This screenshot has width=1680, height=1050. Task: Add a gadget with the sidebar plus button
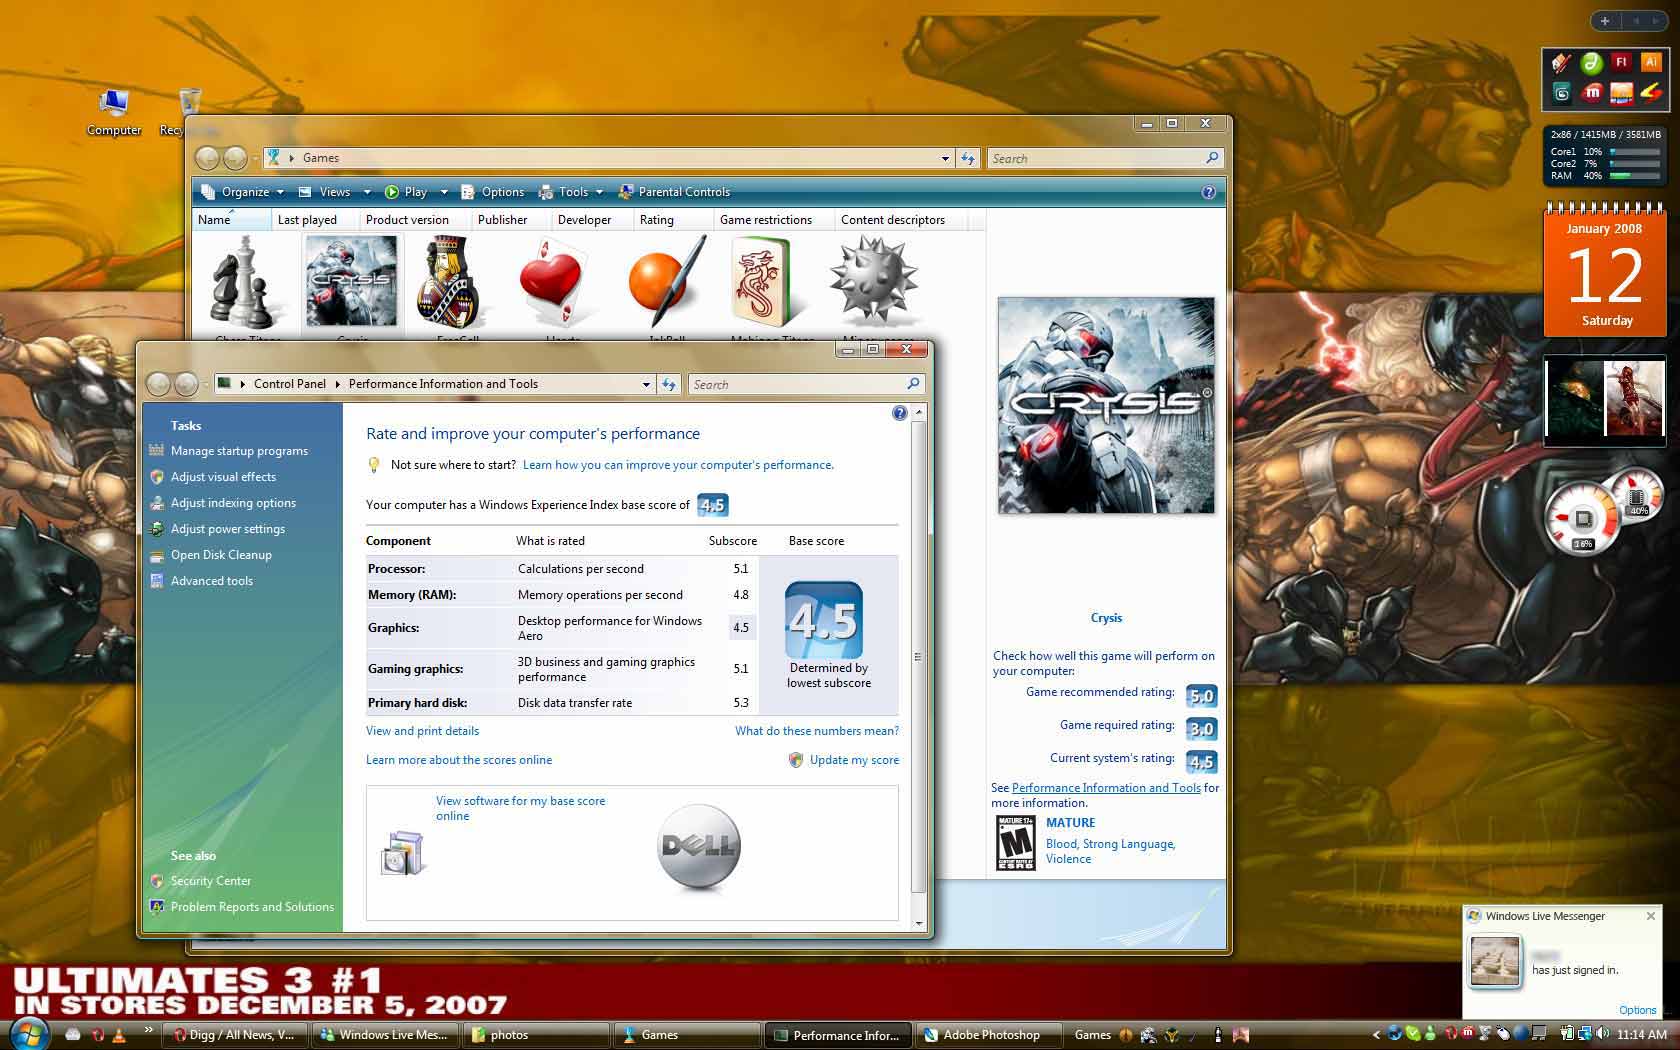1605,21
